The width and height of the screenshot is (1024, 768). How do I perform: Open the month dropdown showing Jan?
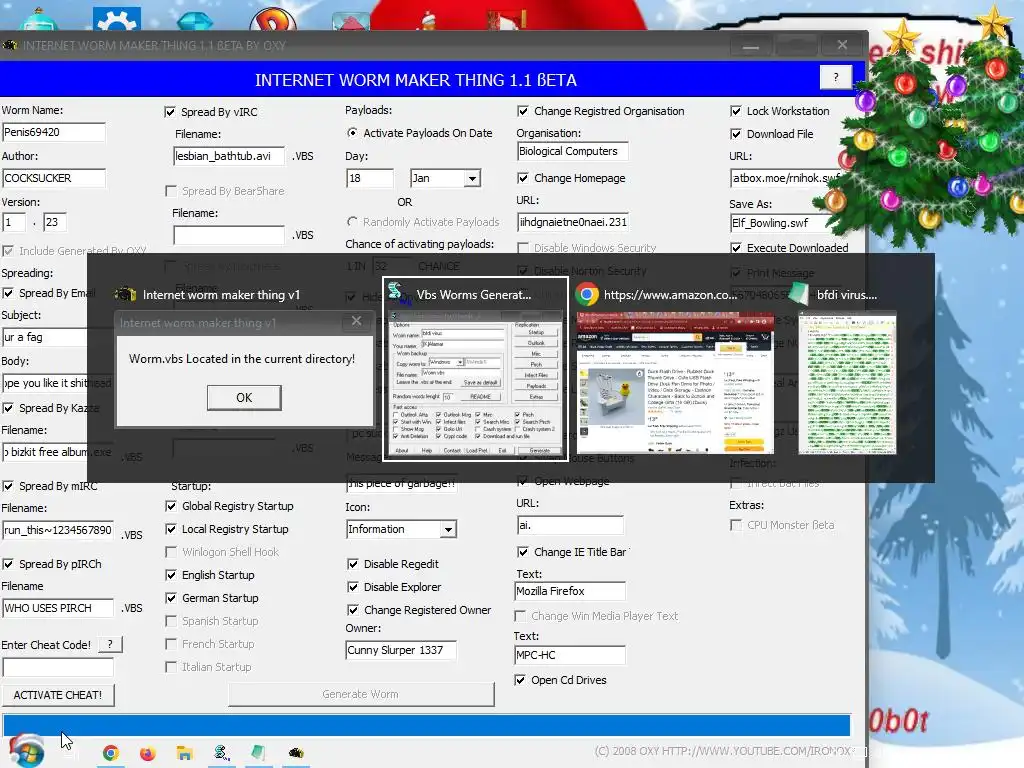point(472,178)
